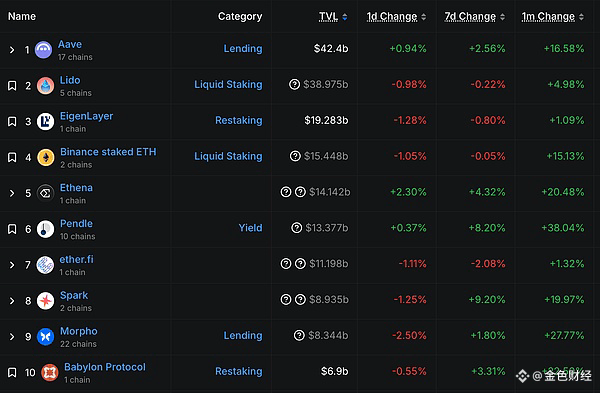
Task: Expand the Aave row chevron
Action: tap(12, 50)
